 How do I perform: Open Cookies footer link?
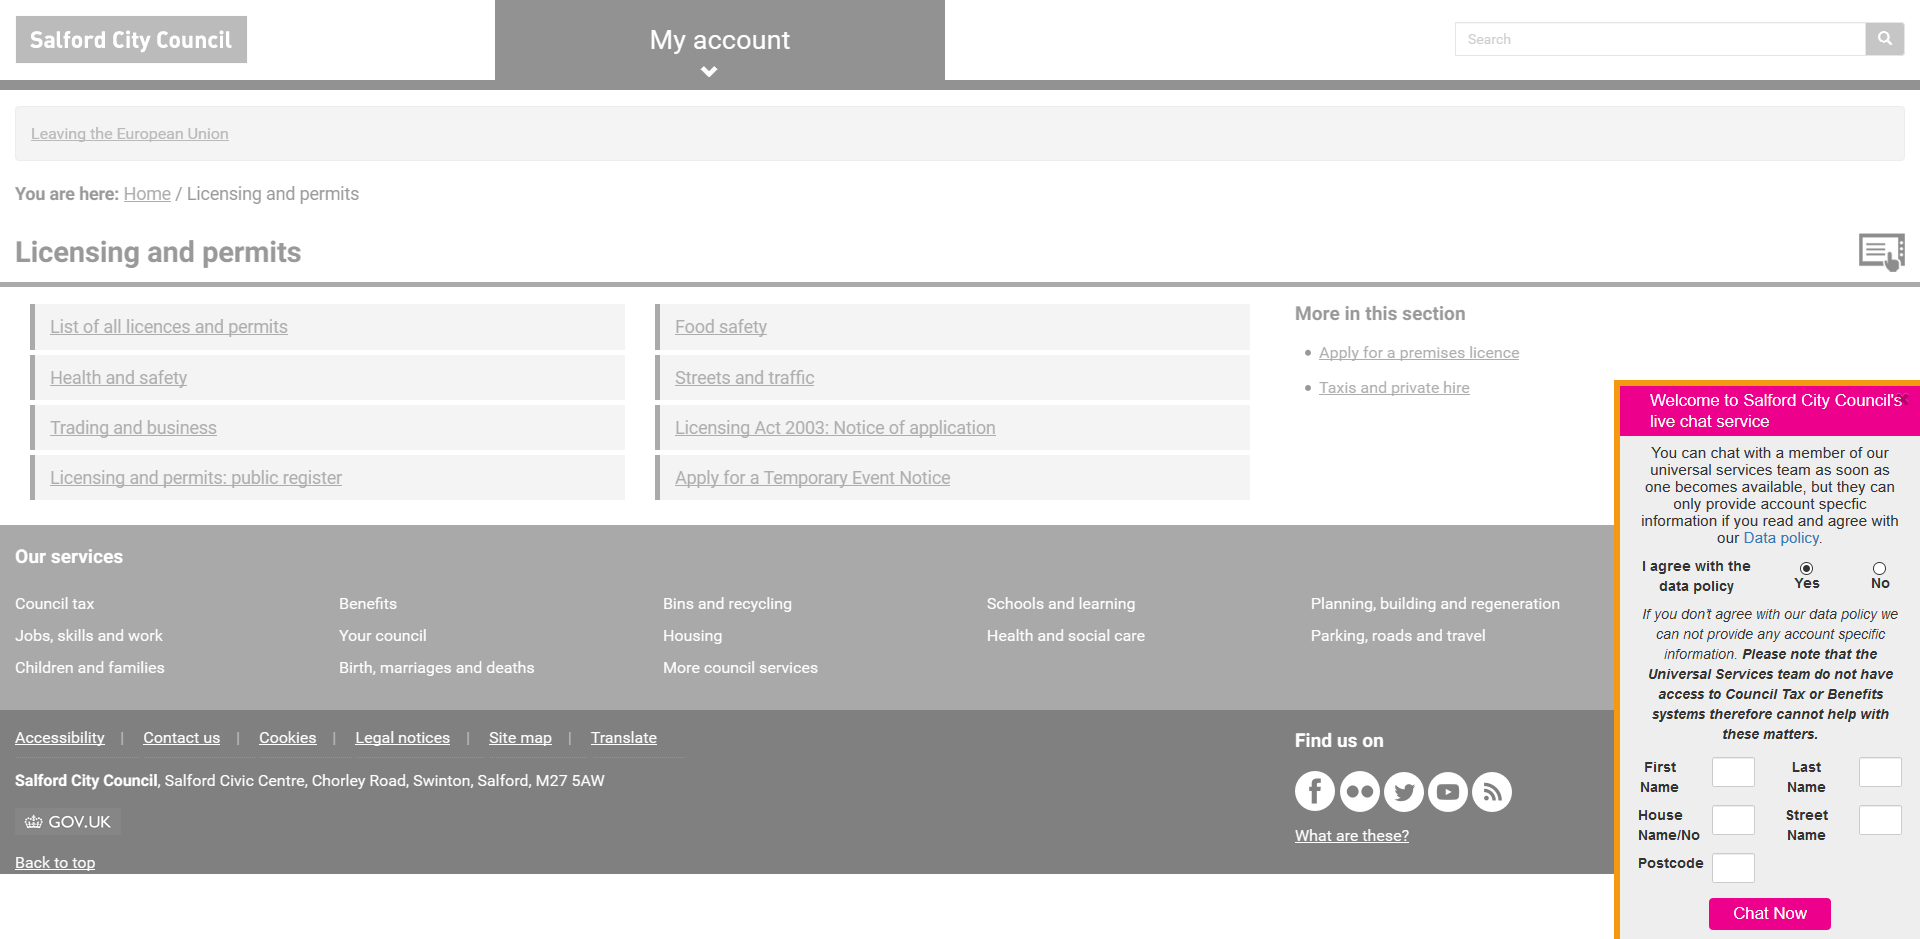click(288, 738)
